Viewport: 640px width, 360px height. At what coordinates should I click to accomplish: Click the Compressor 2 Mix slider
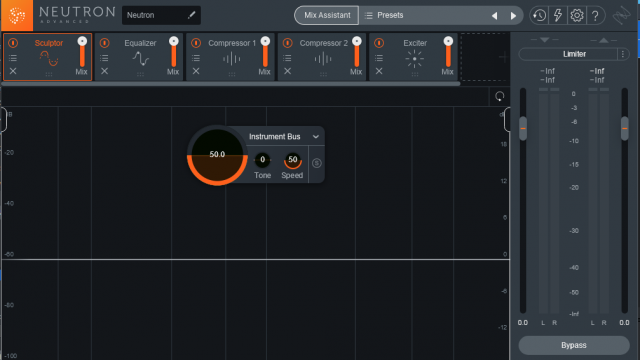click(x=356, y=52)
